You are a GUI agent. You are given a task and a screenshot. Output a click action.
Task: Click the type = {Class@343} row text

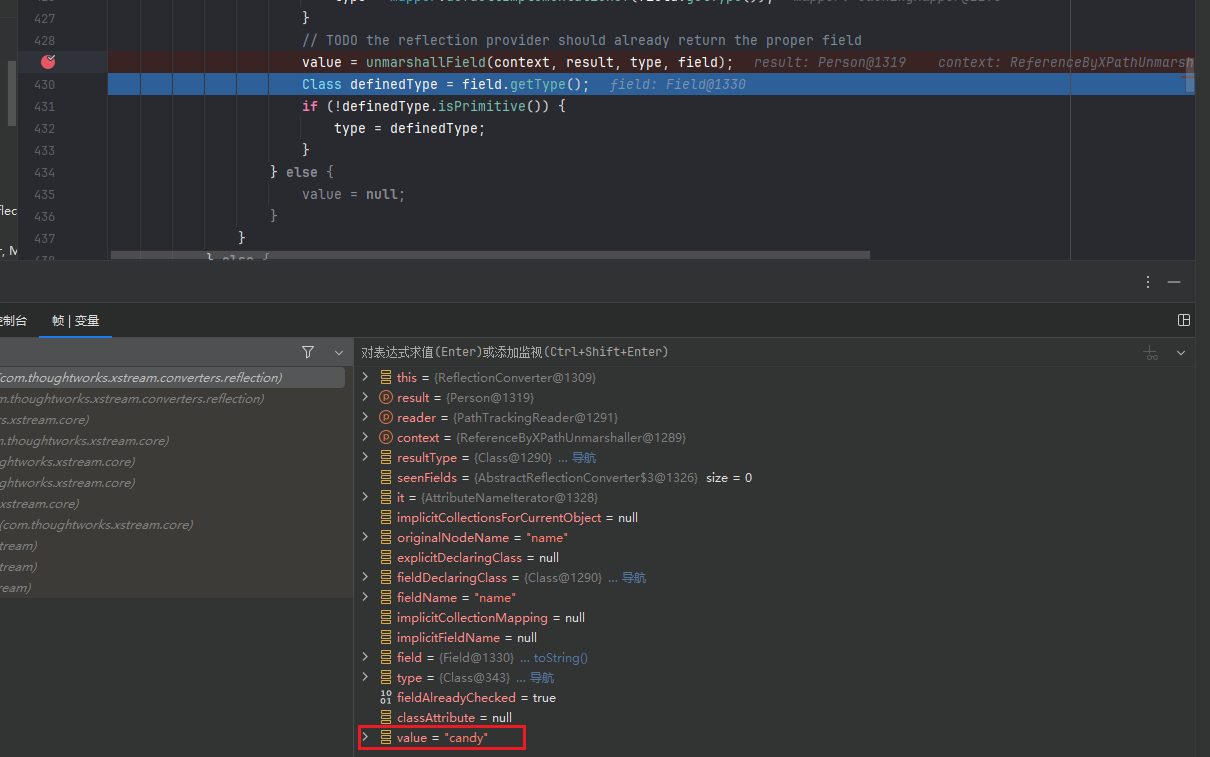click(x=453, y=678)
